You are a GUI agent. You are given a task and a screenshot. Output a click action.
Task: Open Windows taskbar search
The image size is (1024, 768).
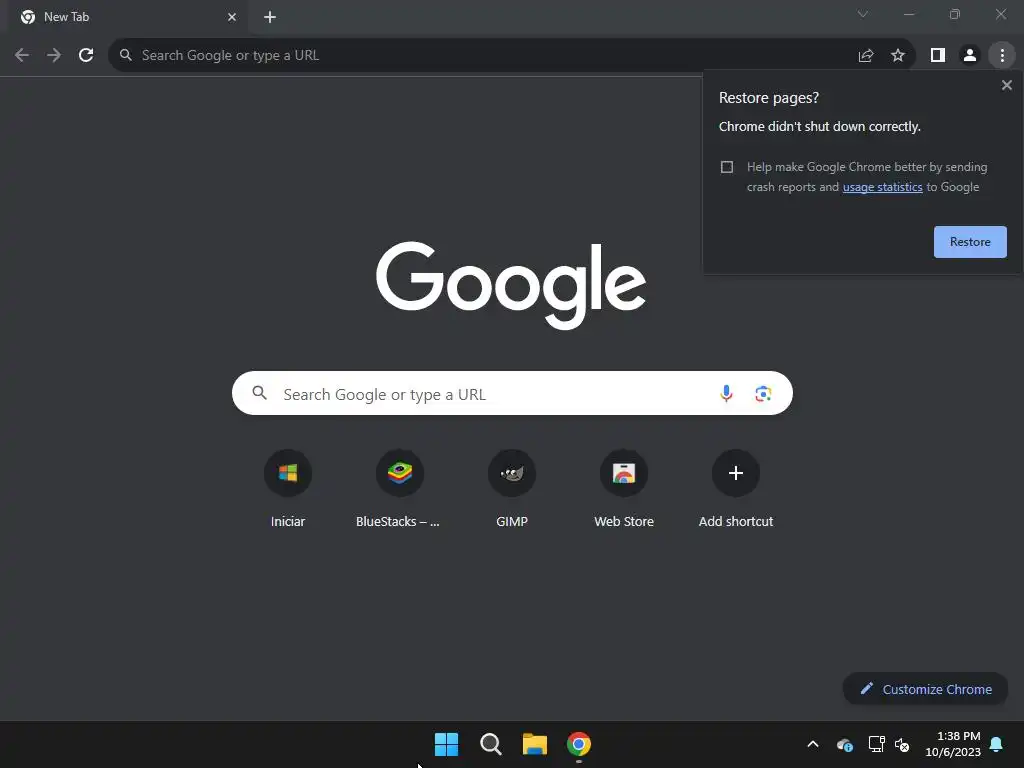[x=490, y=744]
